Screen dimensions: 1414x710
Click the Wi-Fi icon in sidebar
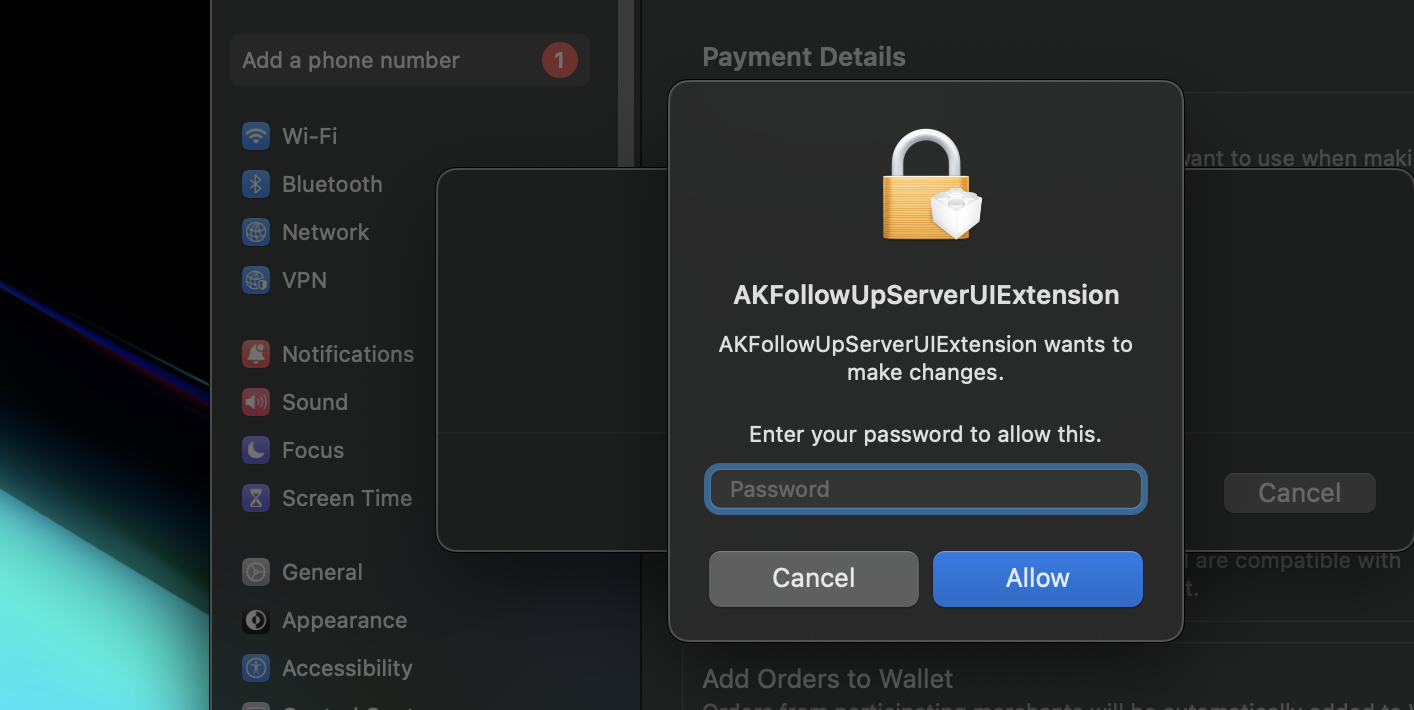pos(256,136)
